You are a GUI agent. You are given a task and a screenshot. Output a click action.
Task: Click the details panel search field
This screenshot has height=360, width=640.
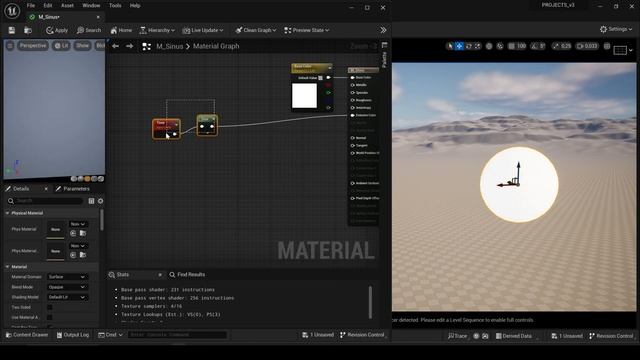[x=45, y=201]
